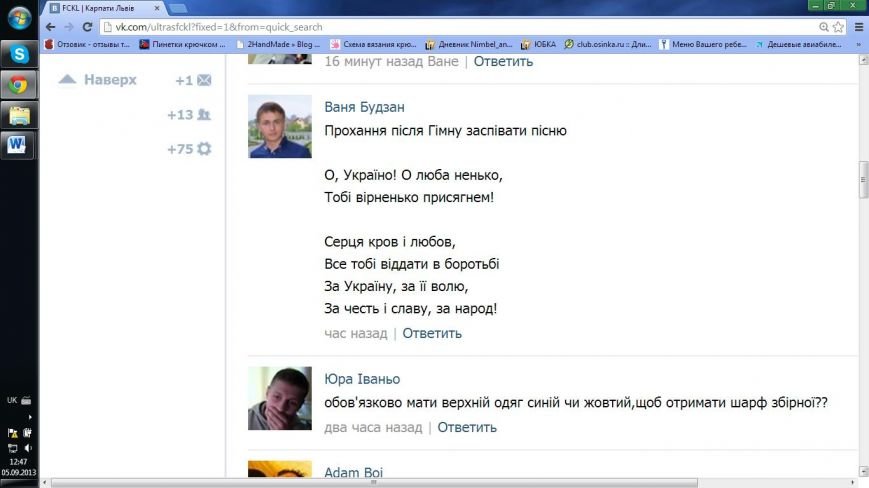This screenshot has height=488, width=869.
Task: Expand the bookmarks bar overflow chevron
Action: pyautogui.click(x=858, y=44)
